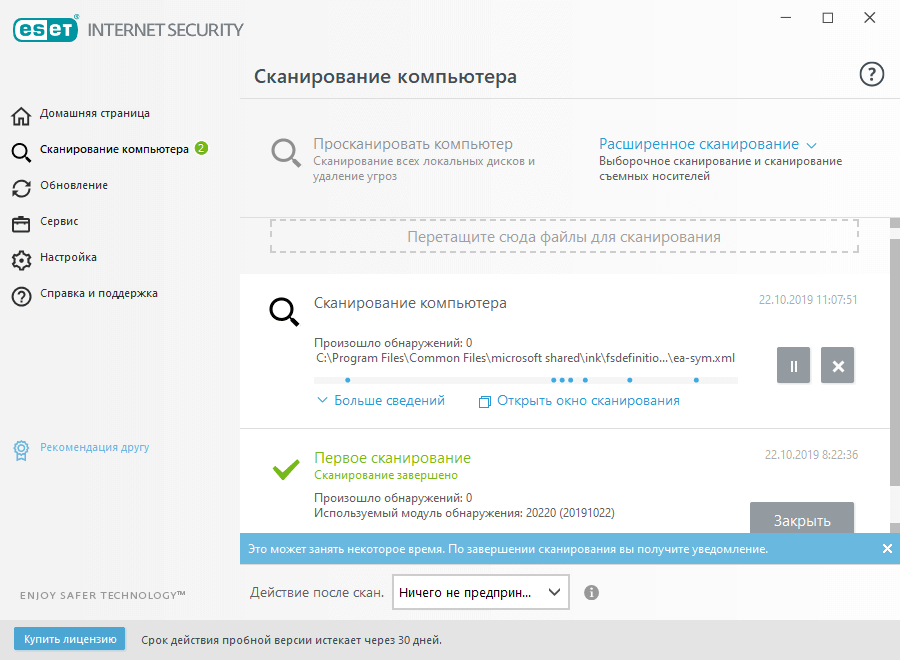This screenshot has width=900, height=660.
Task: Open Настройка section
Action: pyautogui.click(x=68, y=257)
